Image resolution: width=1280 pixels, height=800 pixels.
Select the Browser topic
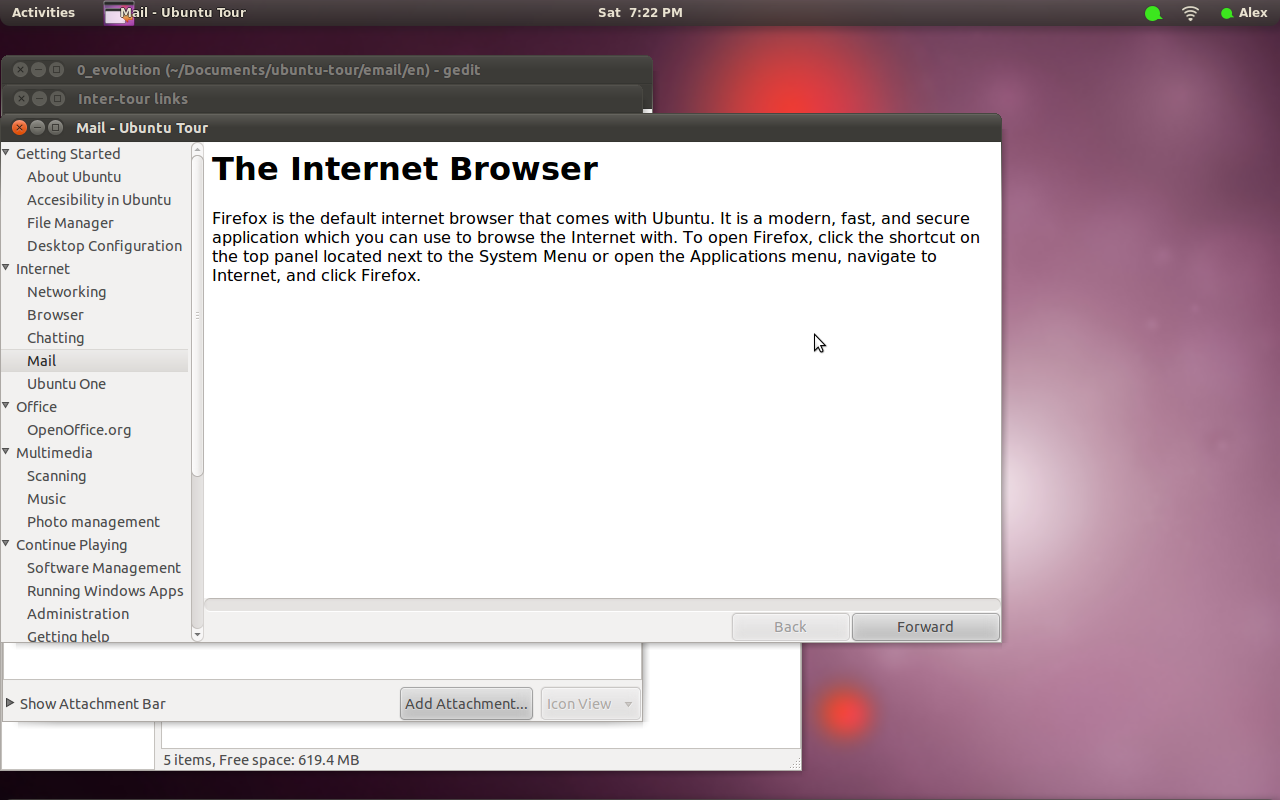click(55, 315)
